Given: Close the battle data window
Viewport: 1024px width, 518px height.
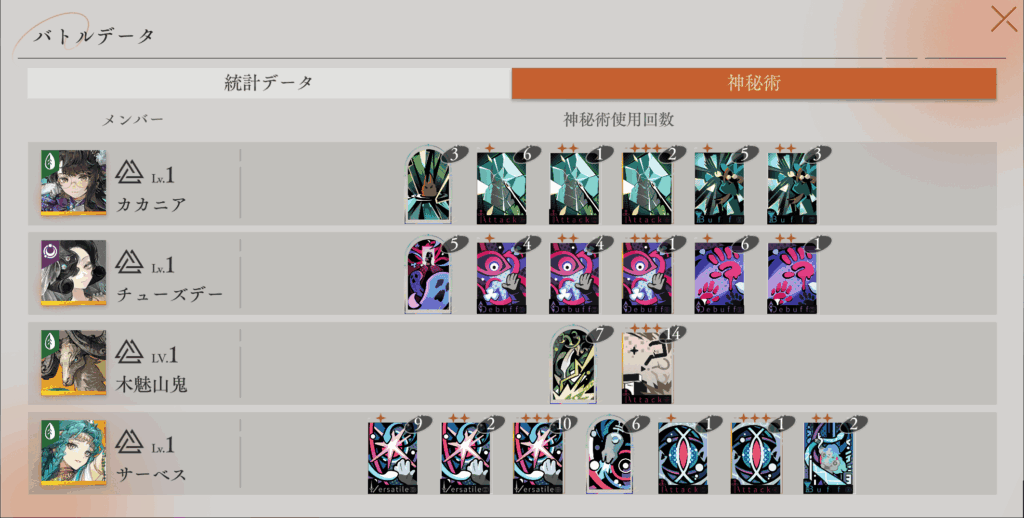Looking at the screenshot, I should (x=1003, y=19).
